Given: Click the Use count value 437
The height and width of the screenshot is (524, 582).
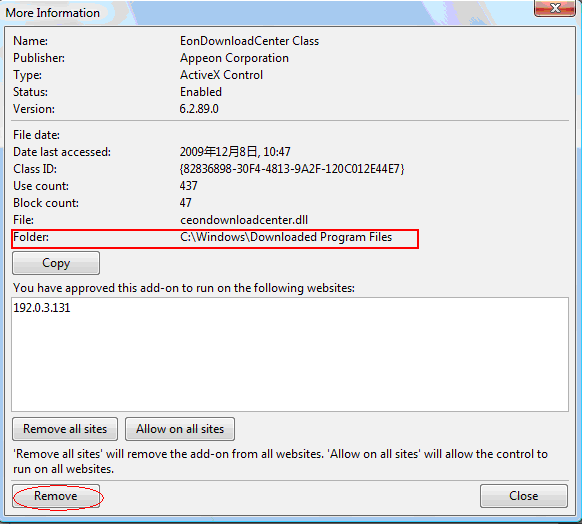Looking at the screenshot, I should pos(189,186).
